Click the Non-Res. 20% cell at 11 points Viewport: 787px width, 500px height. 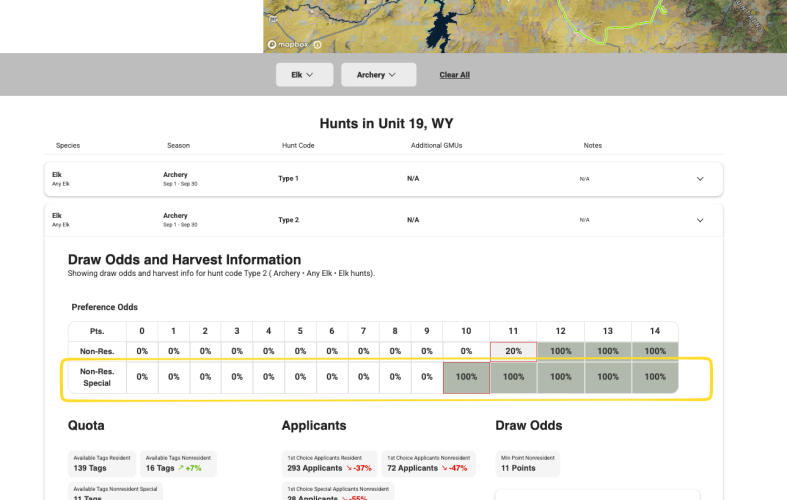pyautogui.click(x=513, y=351)
